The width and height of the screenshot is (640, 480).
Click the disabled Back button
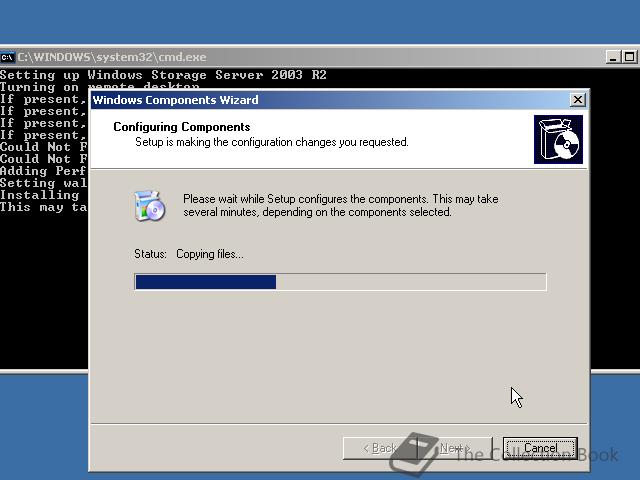click(x=380, y=448)
